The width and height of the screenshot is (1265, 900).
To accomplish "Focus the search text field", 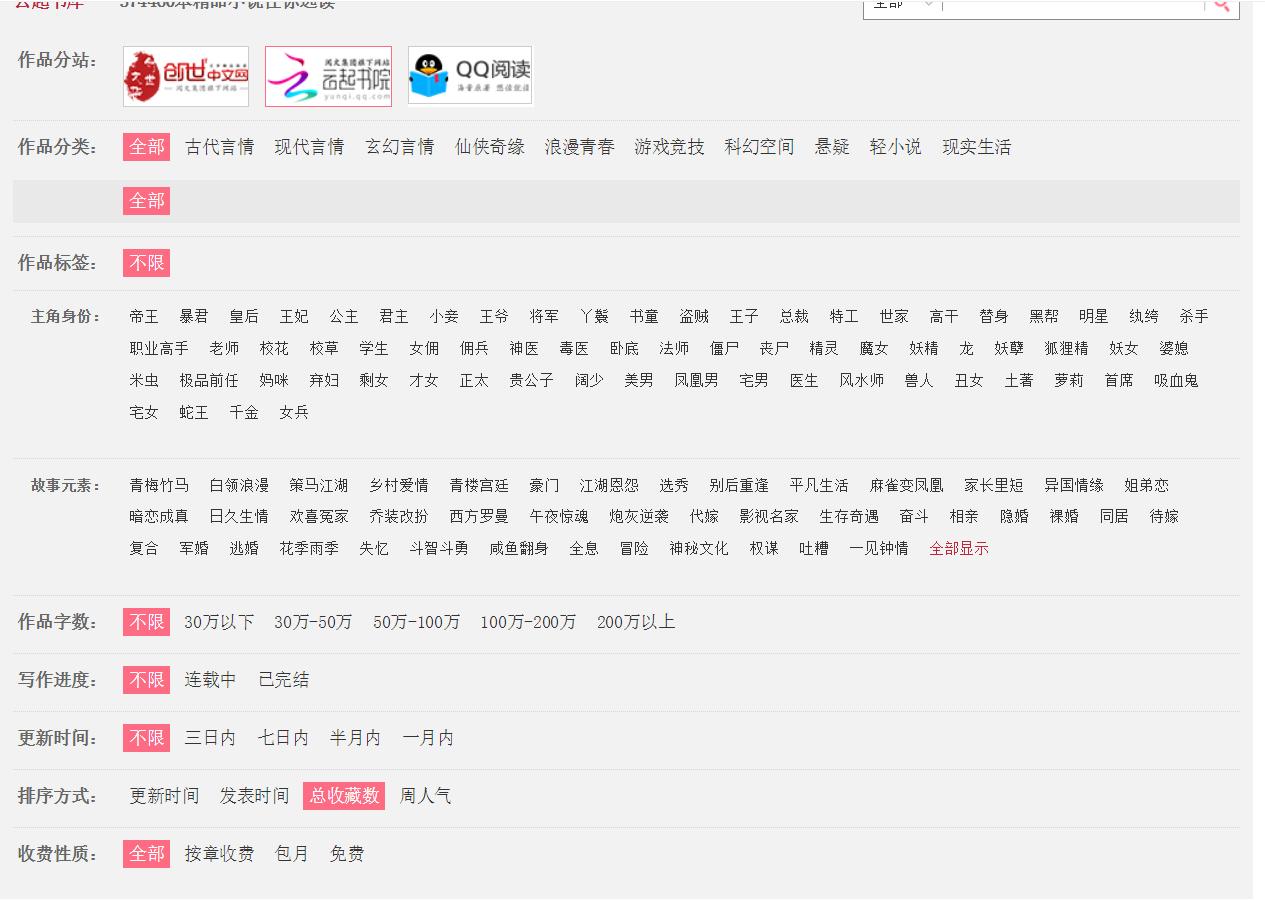I will pos(1073,6).
